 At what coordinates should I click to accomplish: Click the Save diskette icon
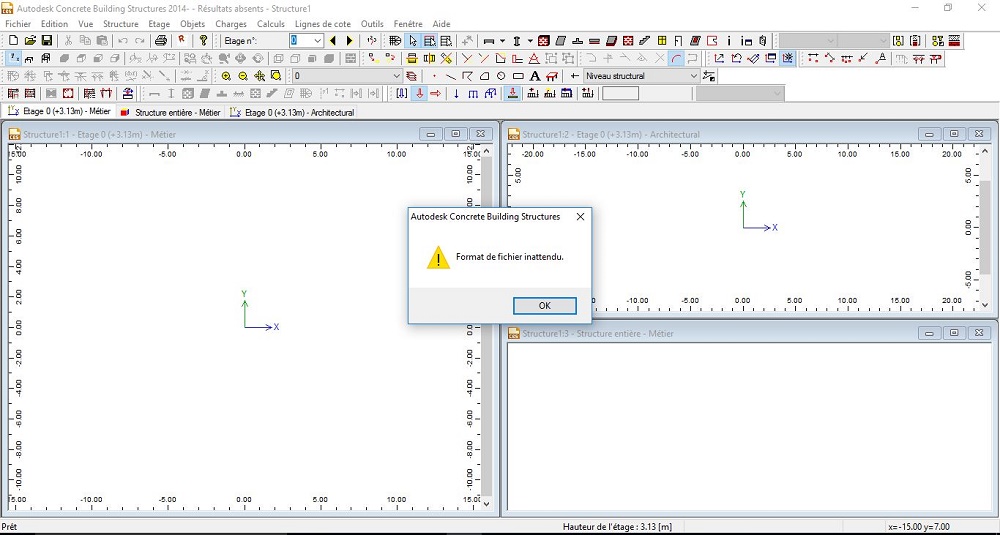click(x=47, y=41)
